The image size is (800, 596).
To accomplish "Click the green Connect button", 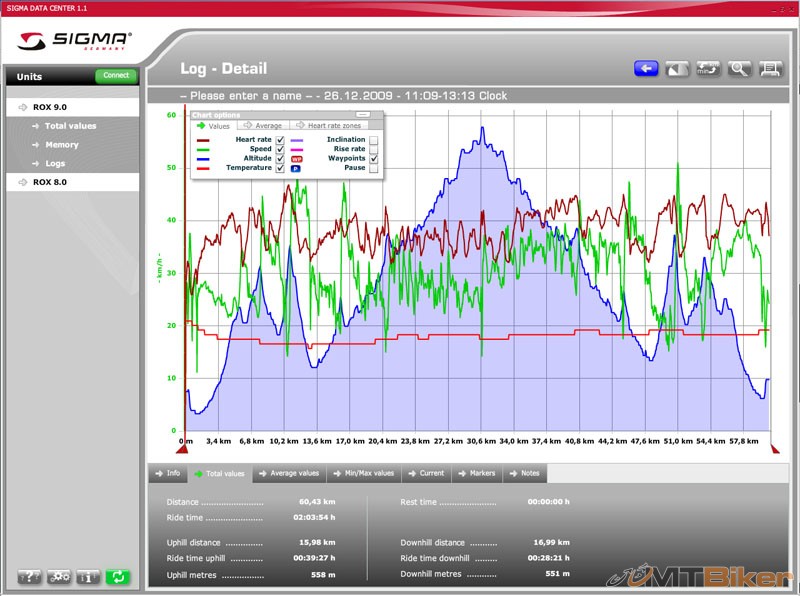I will (115, 76).
